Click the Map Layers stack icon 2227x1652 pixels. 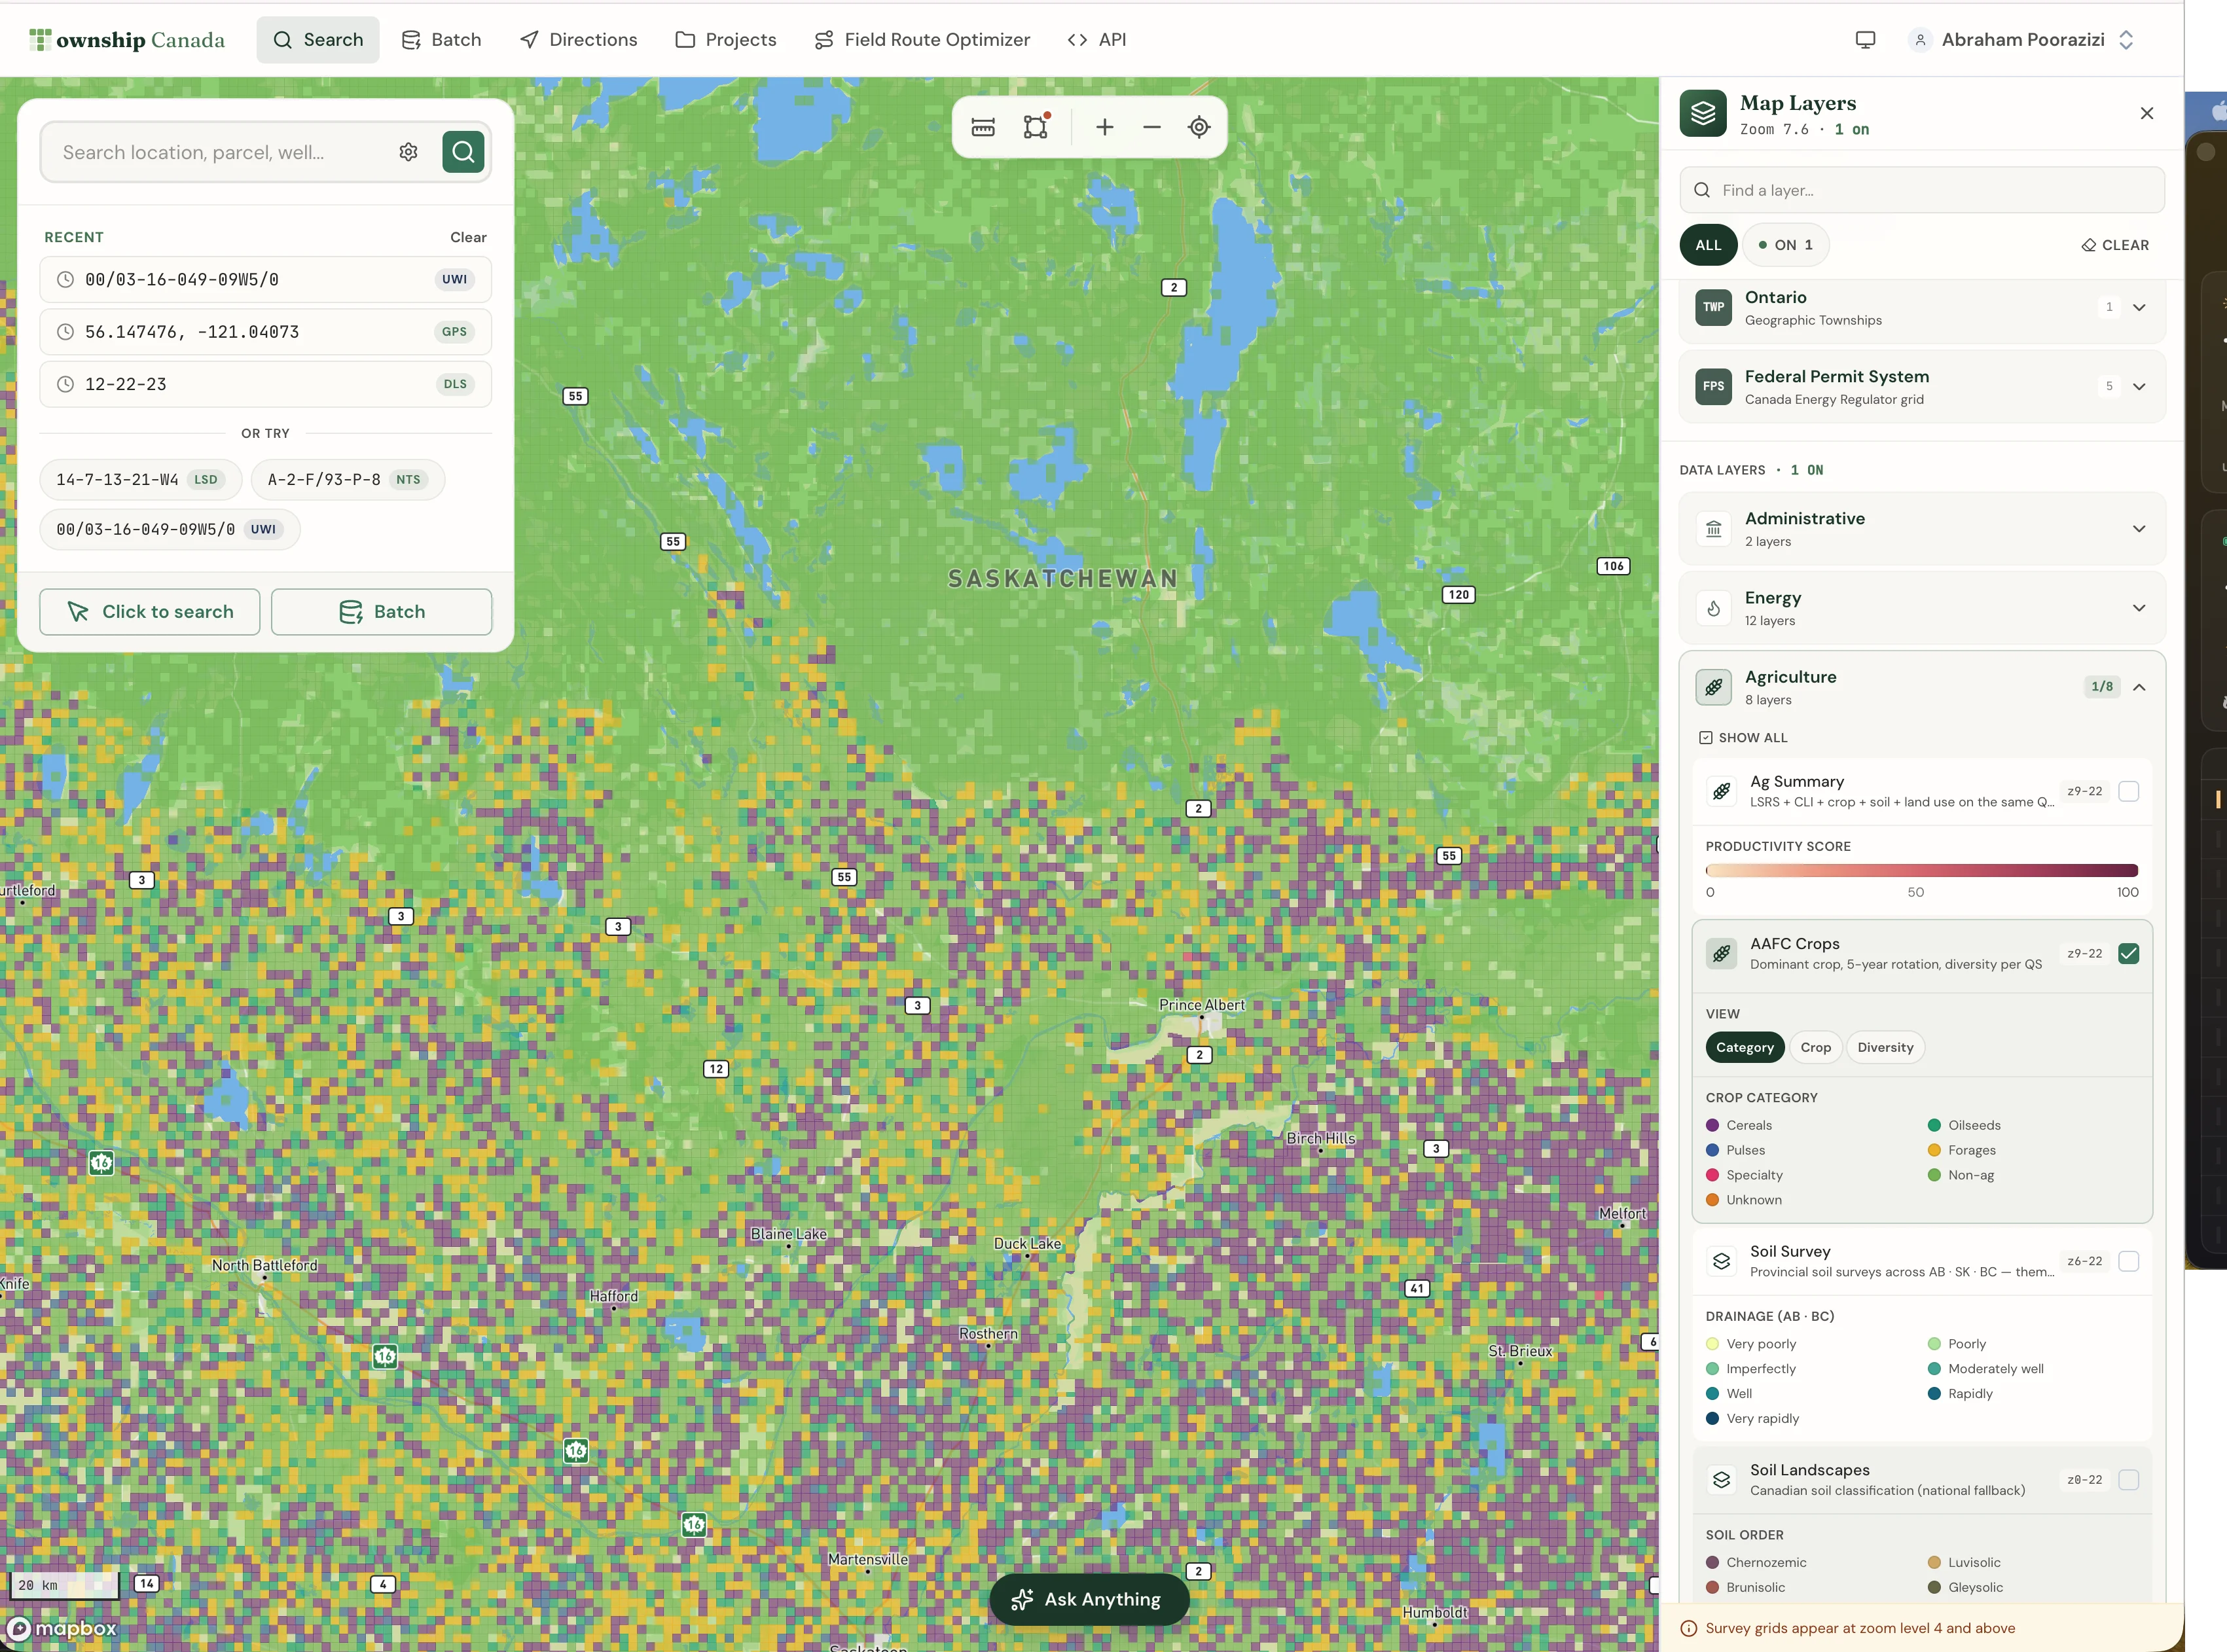[x=1703, y=114]
